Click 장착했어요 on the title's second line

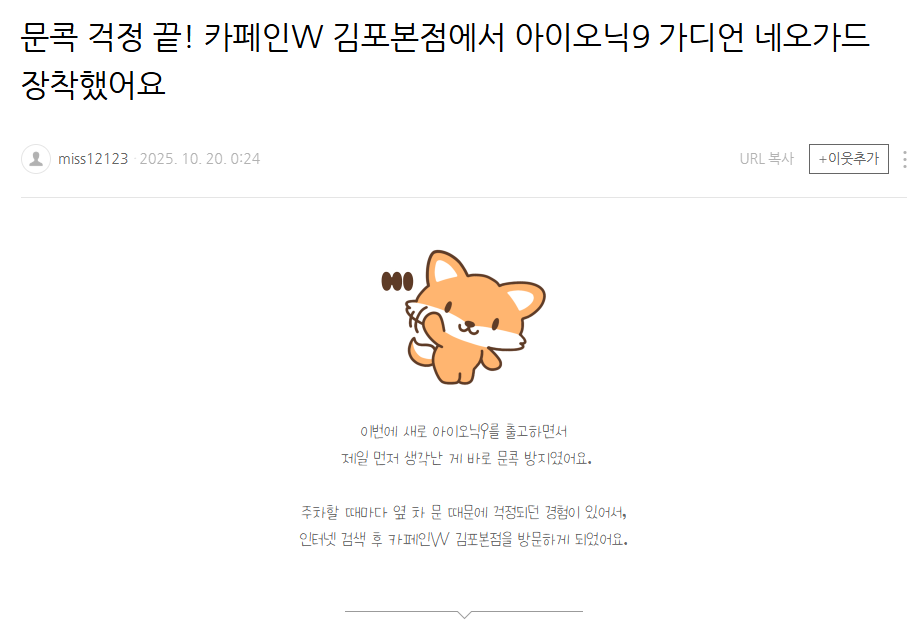[x=93, y=84]
